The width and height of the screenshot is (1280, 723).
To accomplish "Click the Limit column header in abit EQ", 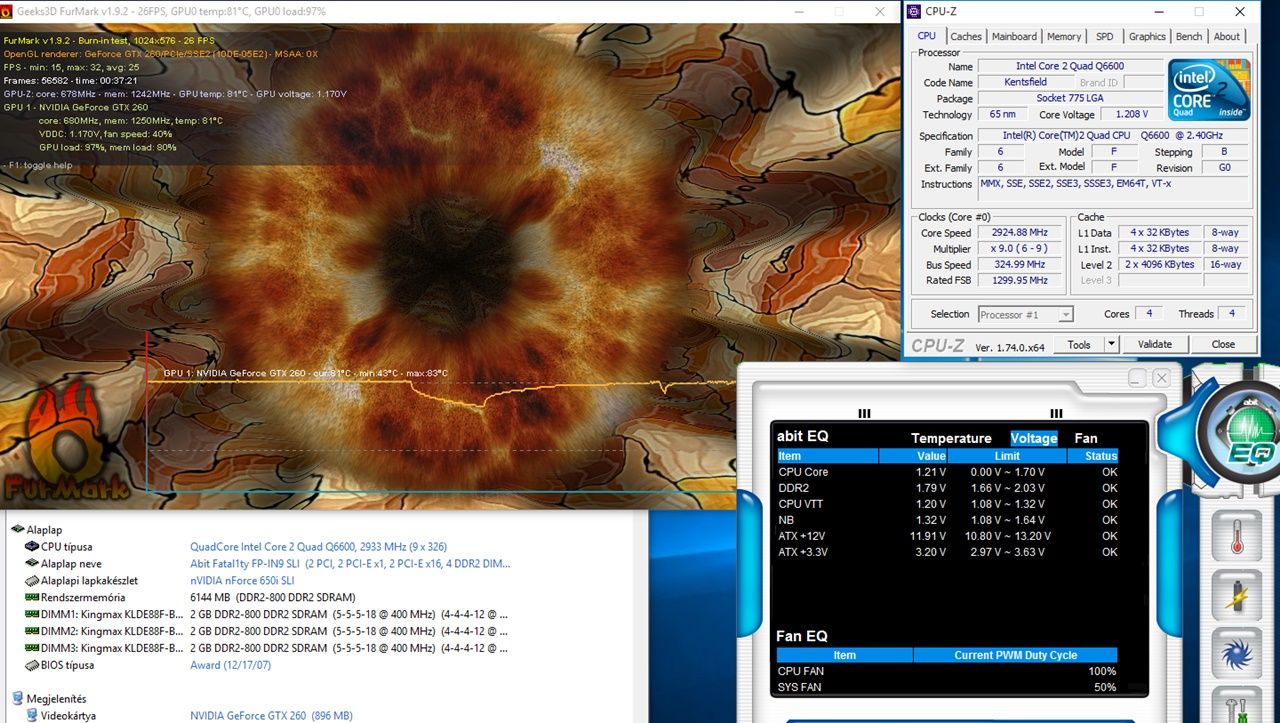I will point(1008,456).
